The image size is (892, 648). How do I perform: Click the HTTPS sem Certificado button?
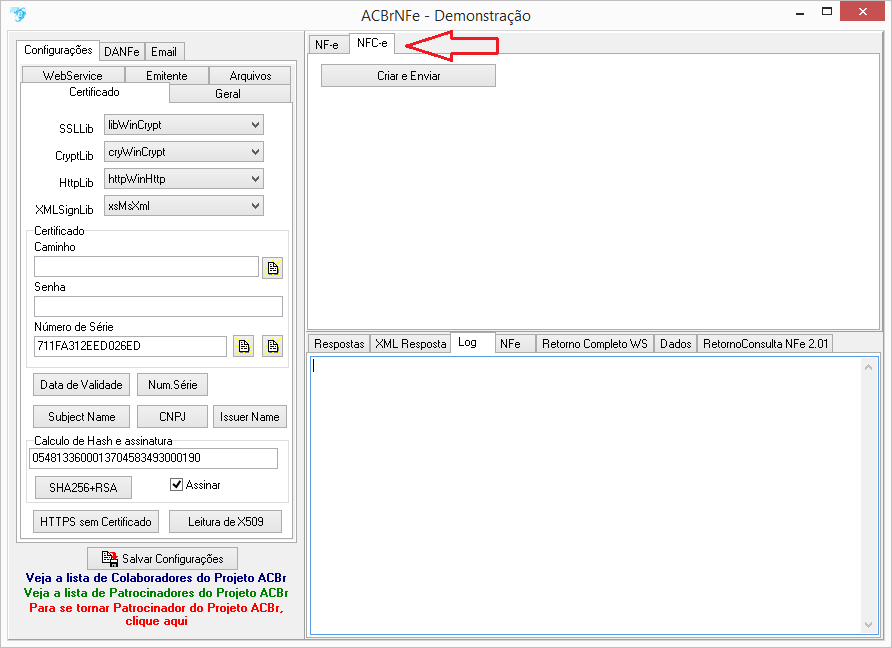point(96,522)
